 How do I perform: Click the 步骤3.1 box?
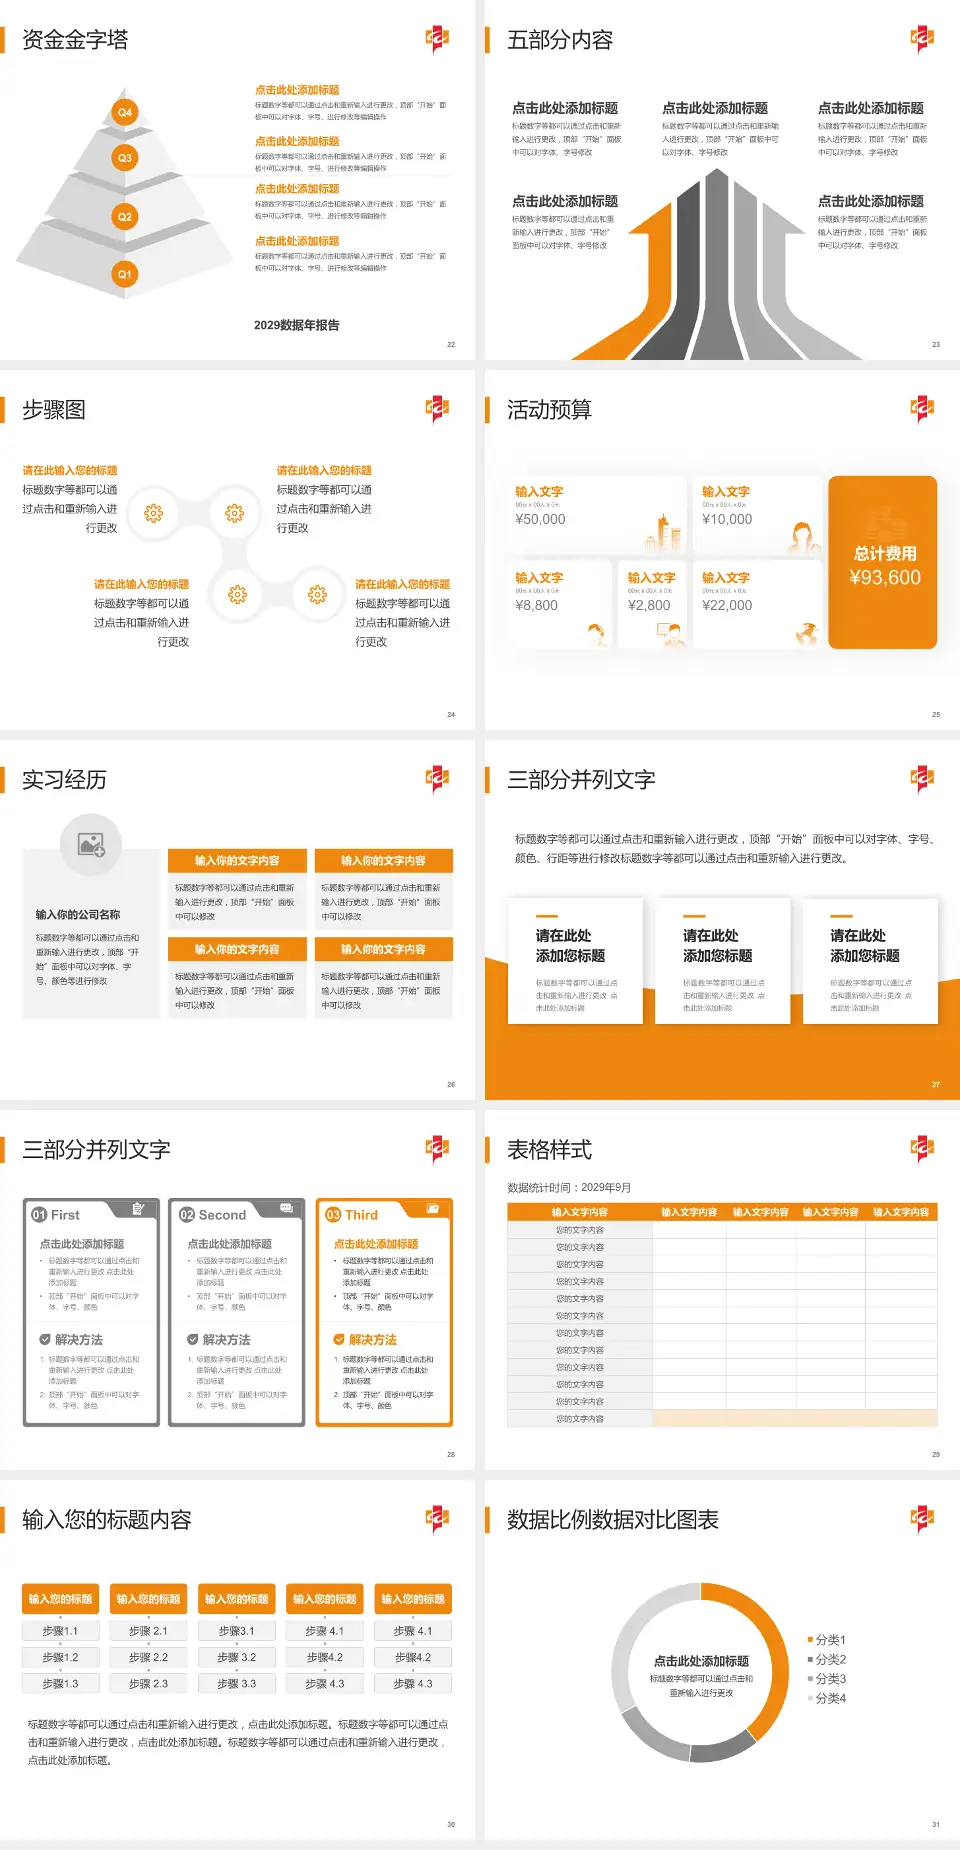pyautogui.click(x=236, y=1631)
